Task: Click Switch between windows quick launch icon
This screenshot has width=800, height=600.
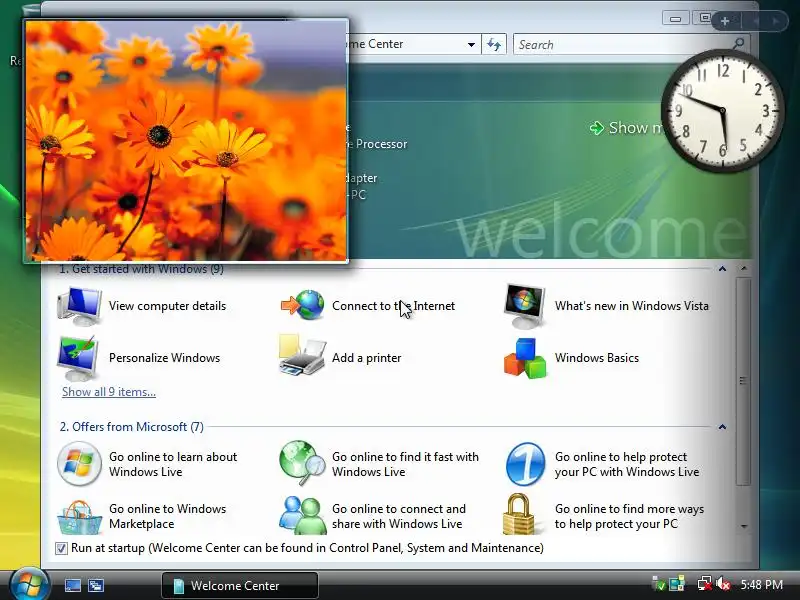Action: point(96,585)
